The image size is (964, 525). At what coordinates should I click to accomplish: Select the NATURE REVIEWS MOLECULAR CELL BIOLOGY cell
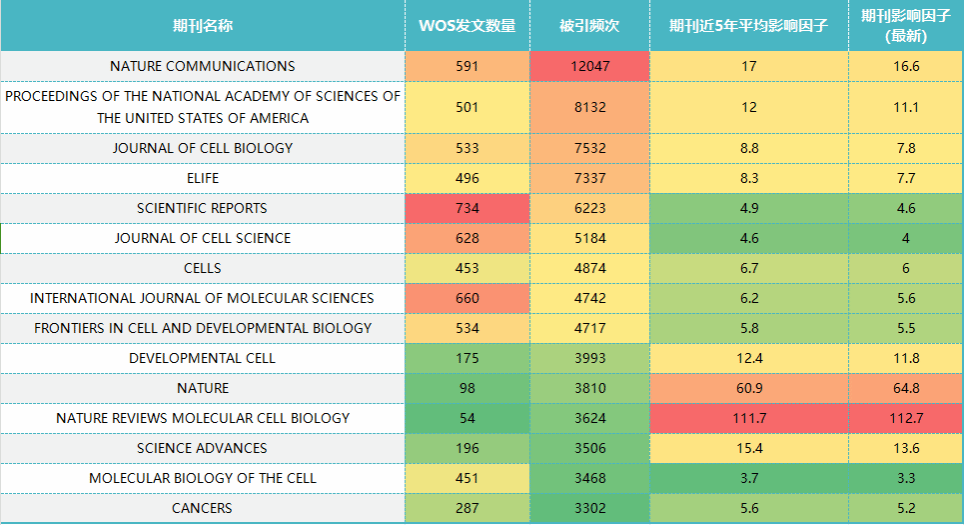tap(202, 418)
